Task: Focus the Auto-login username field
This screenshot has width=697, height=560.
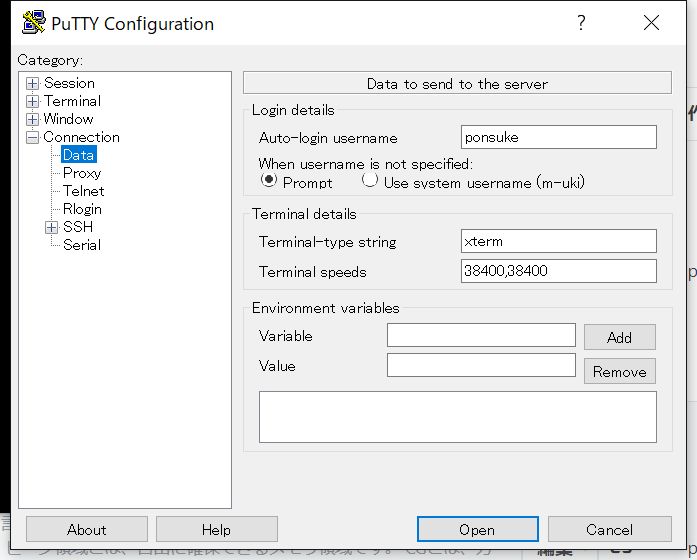Action: (x=558, y=137)
